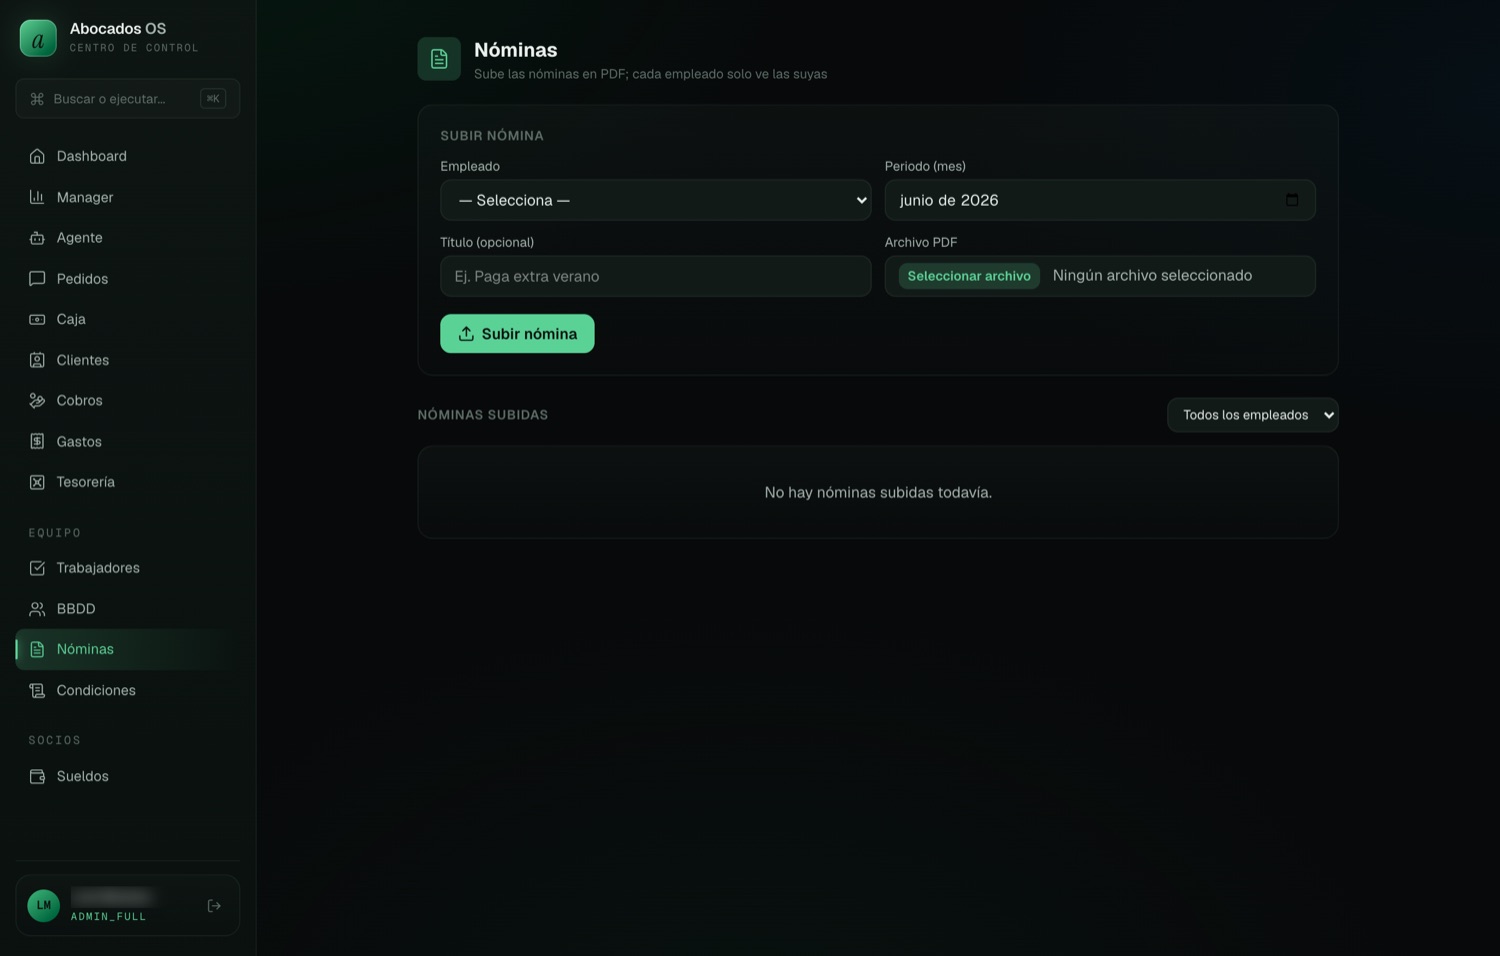The image size is (1500, 956).
Task: Click the Cobros coins icon
Action: pyautogui.click(x=37, y=400)
